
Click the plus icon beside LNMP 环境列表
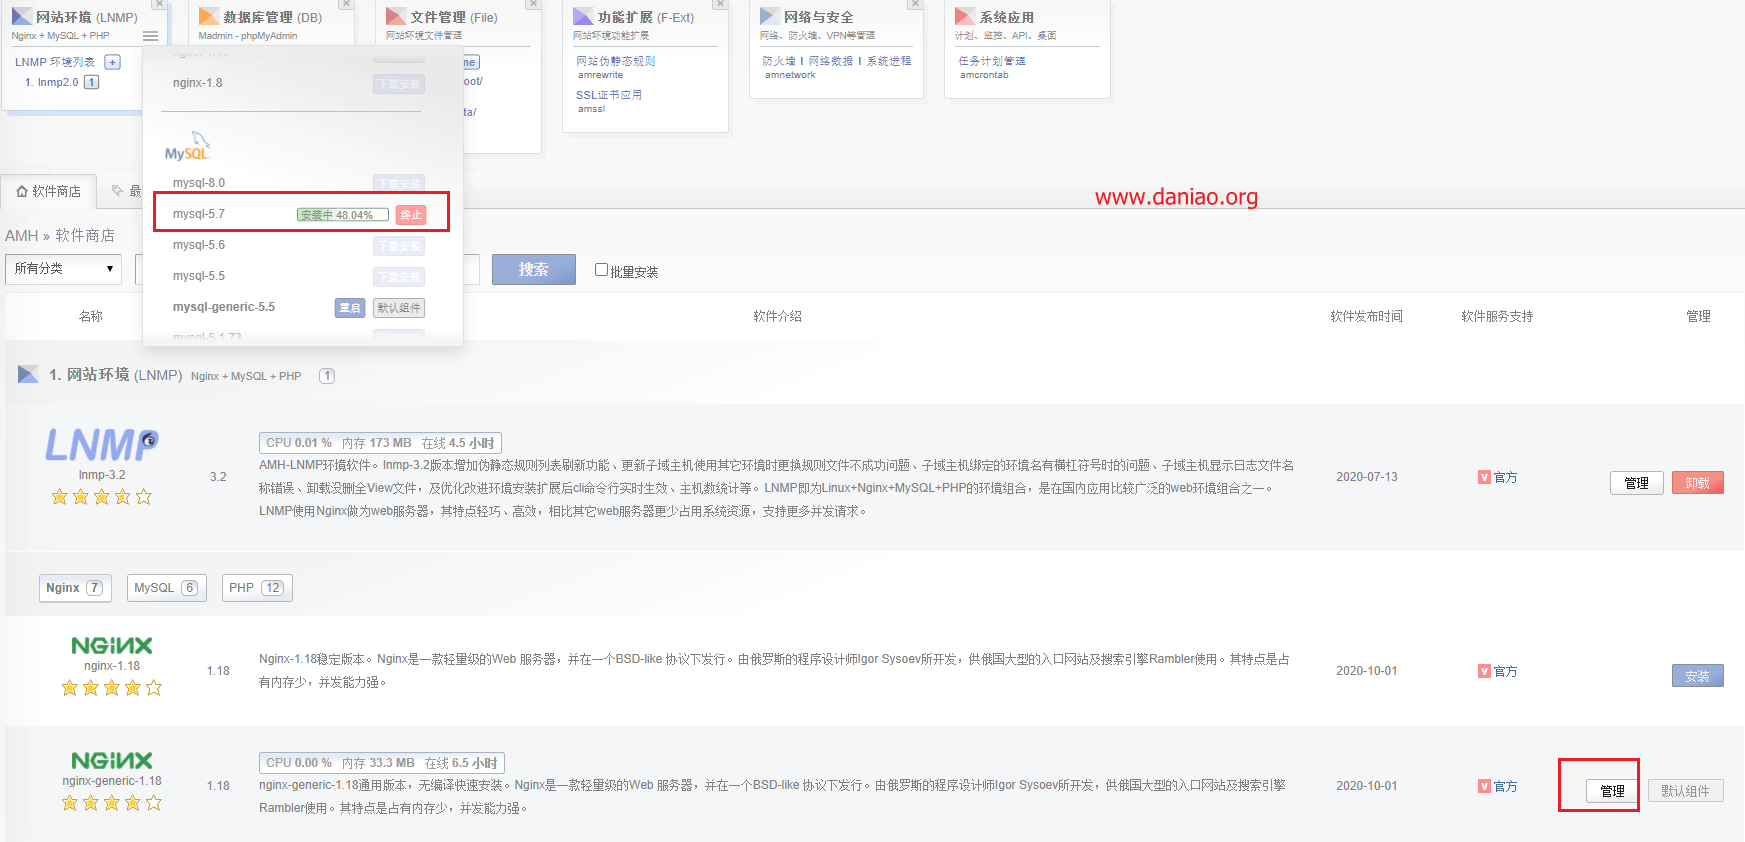pos(112,62)
